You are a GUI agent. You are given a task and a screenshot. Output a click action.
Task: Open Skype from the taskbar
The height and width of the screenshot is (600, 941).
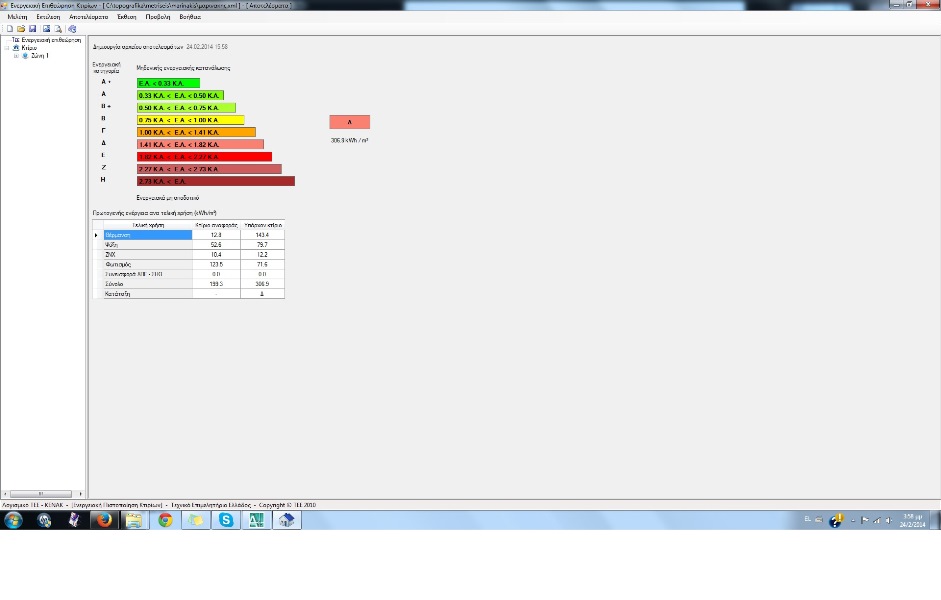[x=227, y=520]
